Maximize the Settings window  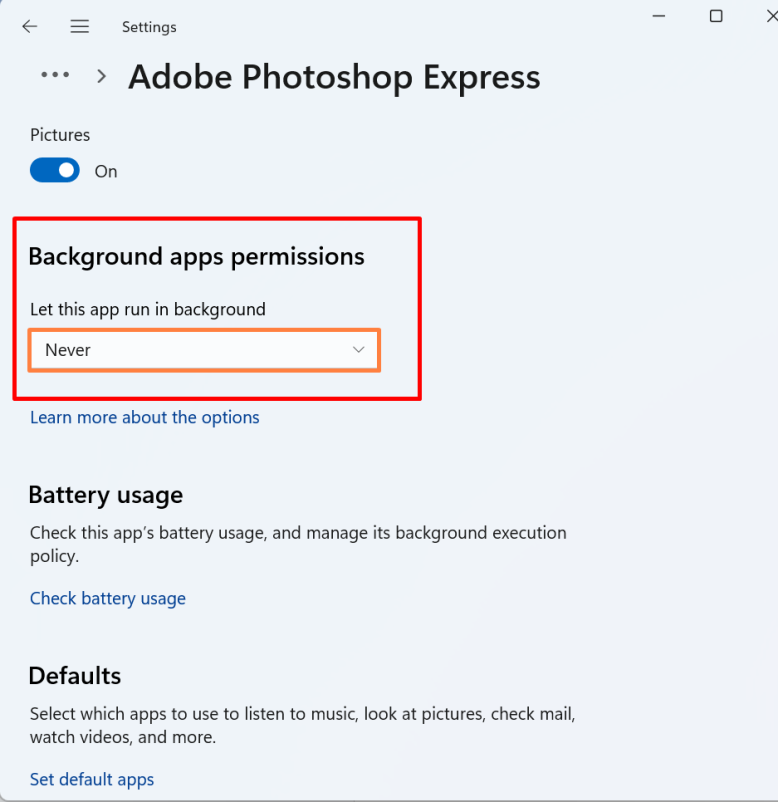coord(716,16)
